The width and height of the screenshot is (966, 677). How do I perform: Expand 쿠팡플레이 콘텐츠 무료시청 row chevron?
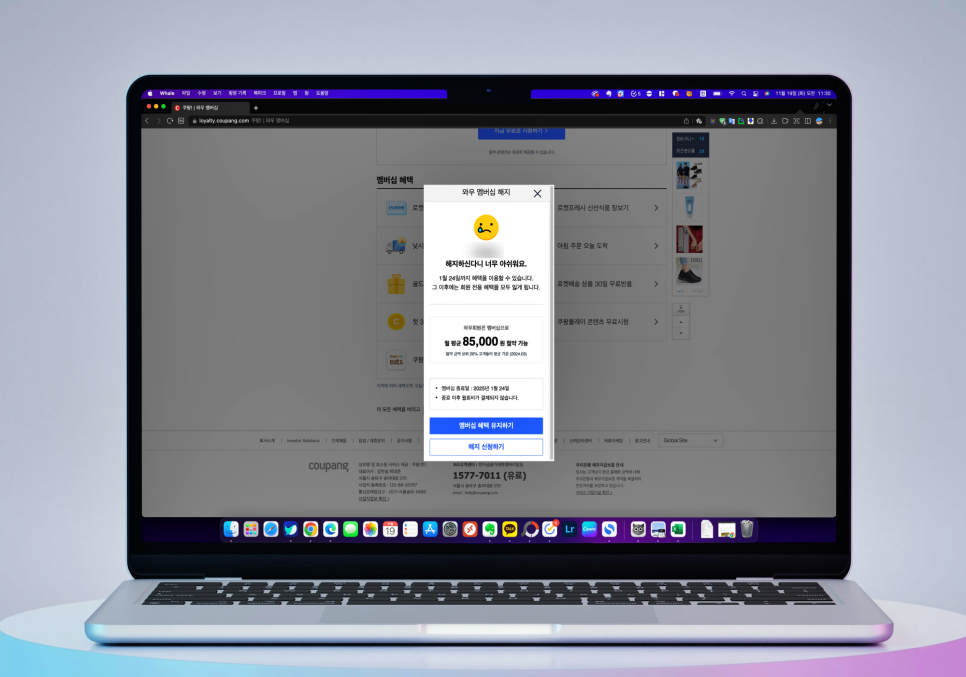pyautogui.click(x=656, y=322)
